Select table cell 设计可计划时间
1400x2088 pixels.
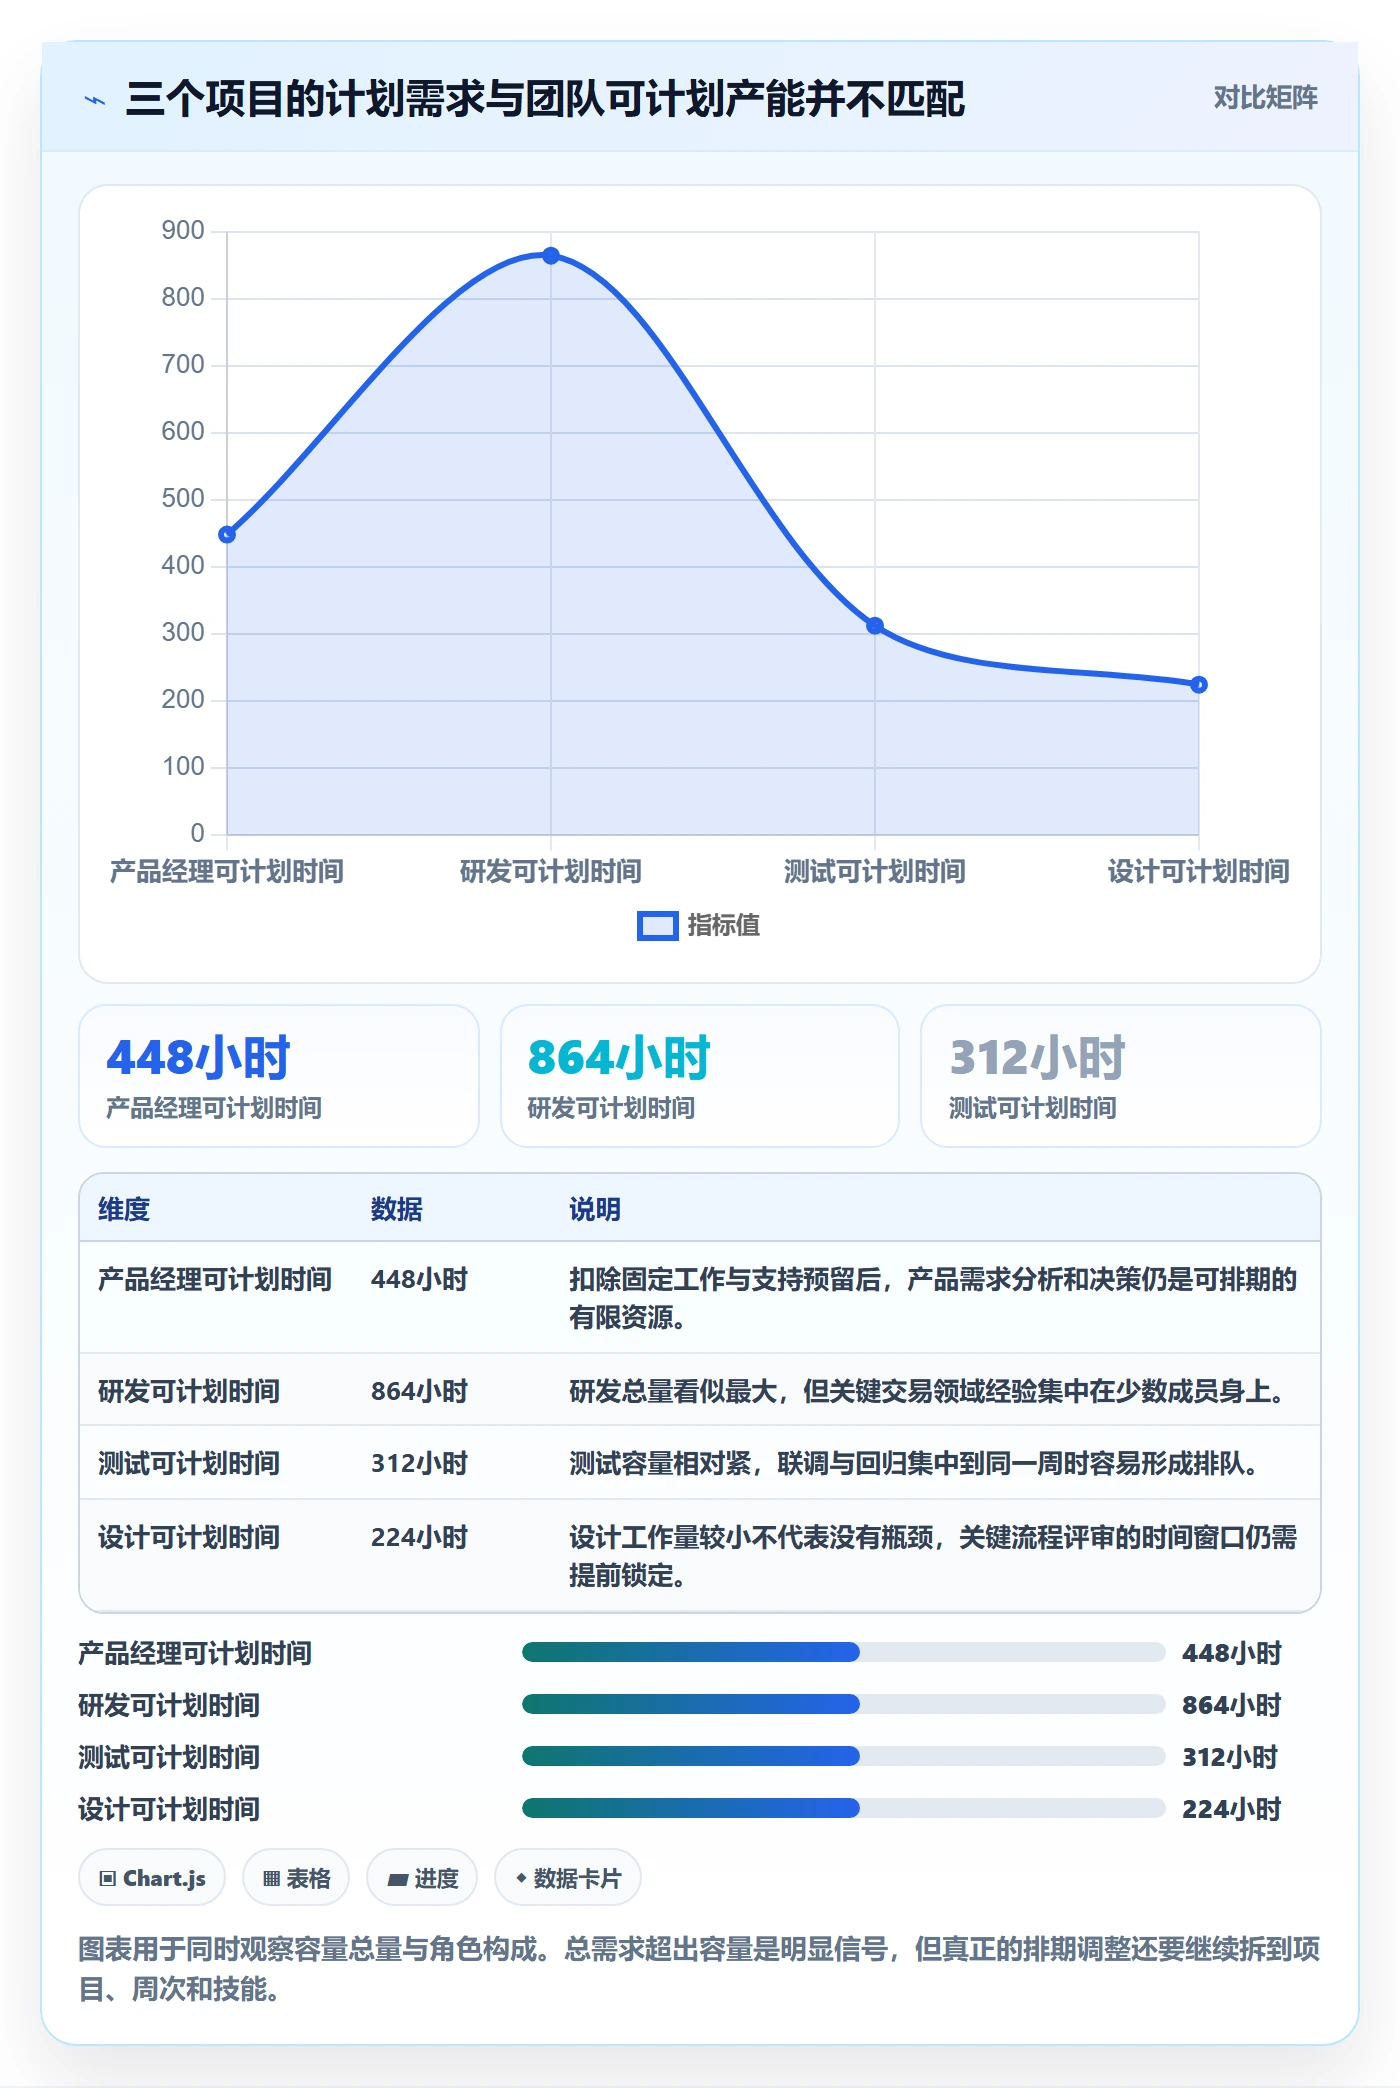[x=189, y=1537]
